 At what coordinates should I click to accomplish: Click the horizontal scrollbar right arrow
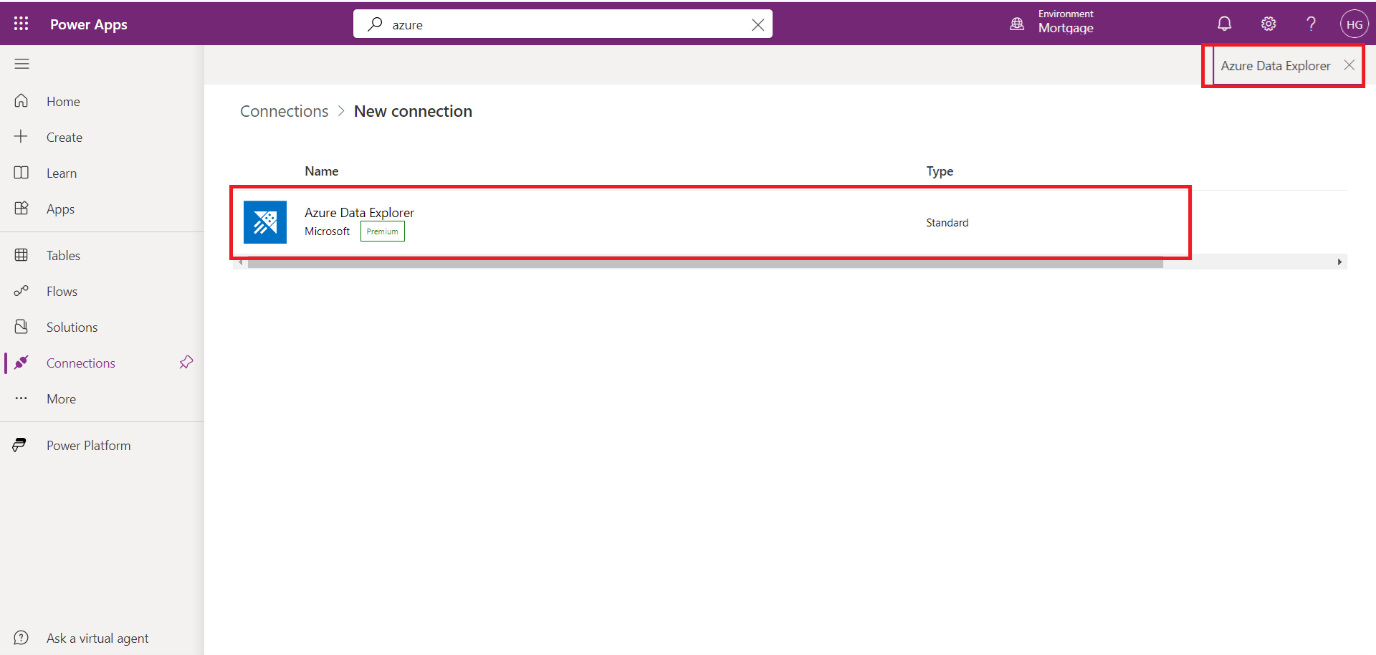[x=1340, y=262]
